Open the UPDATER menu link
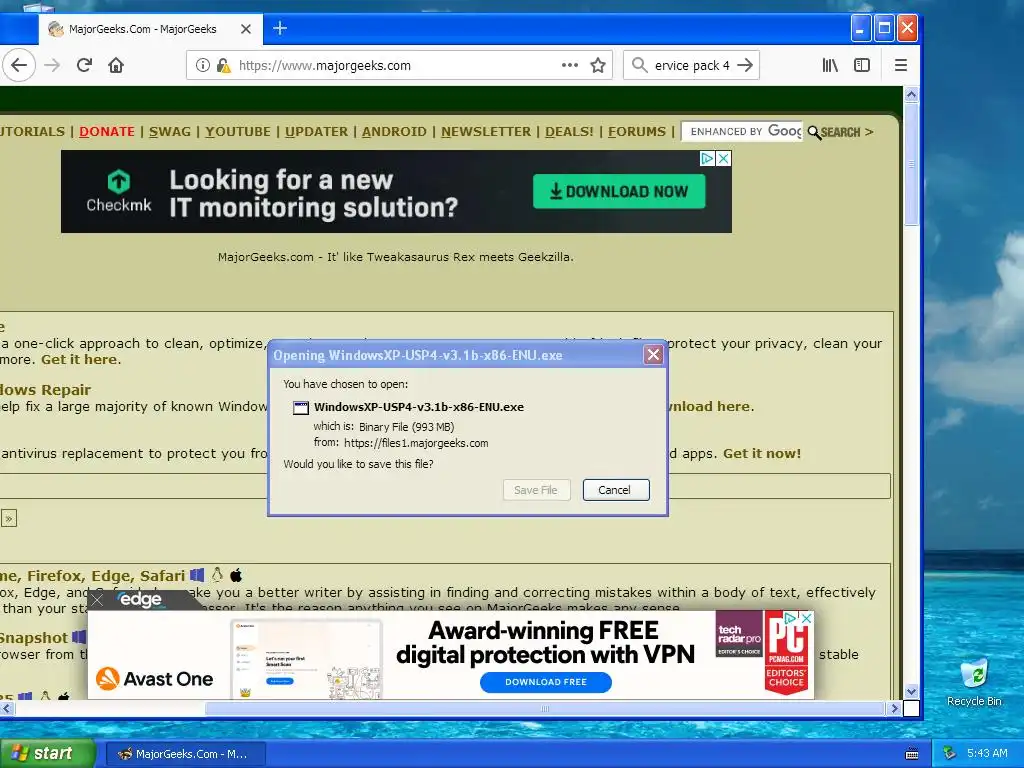1024x768 pixels. click(316, 131)
